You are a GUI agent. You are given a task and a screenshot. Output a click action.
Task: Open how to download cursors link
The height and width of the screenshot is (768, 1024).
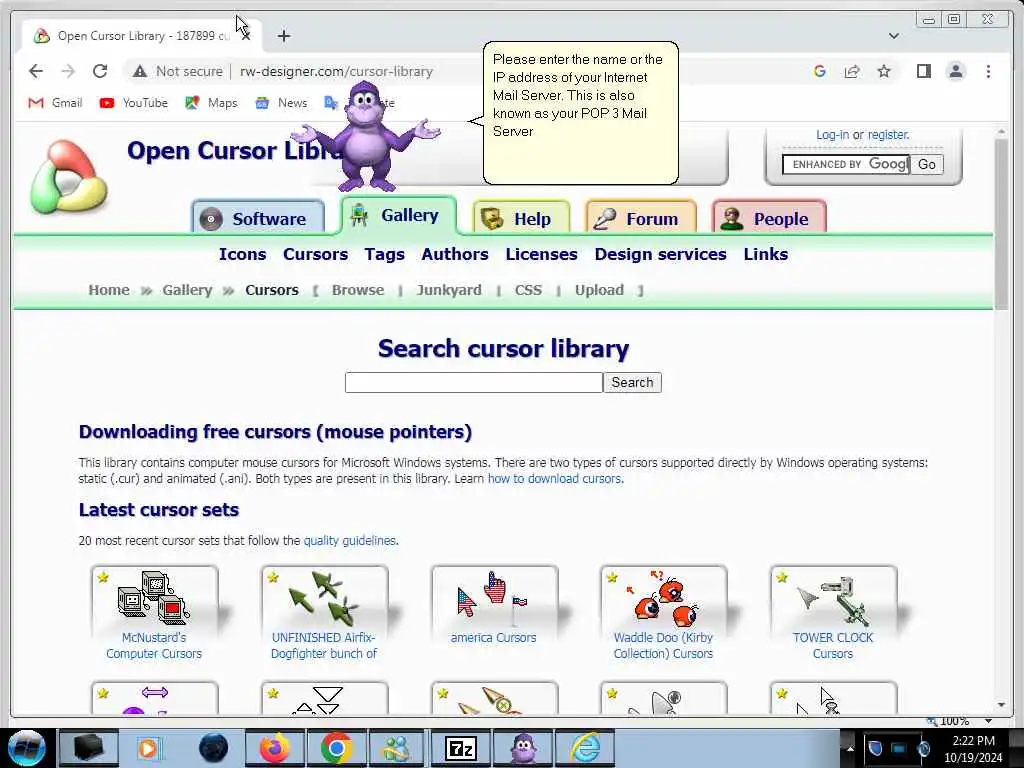pos(555,479)
